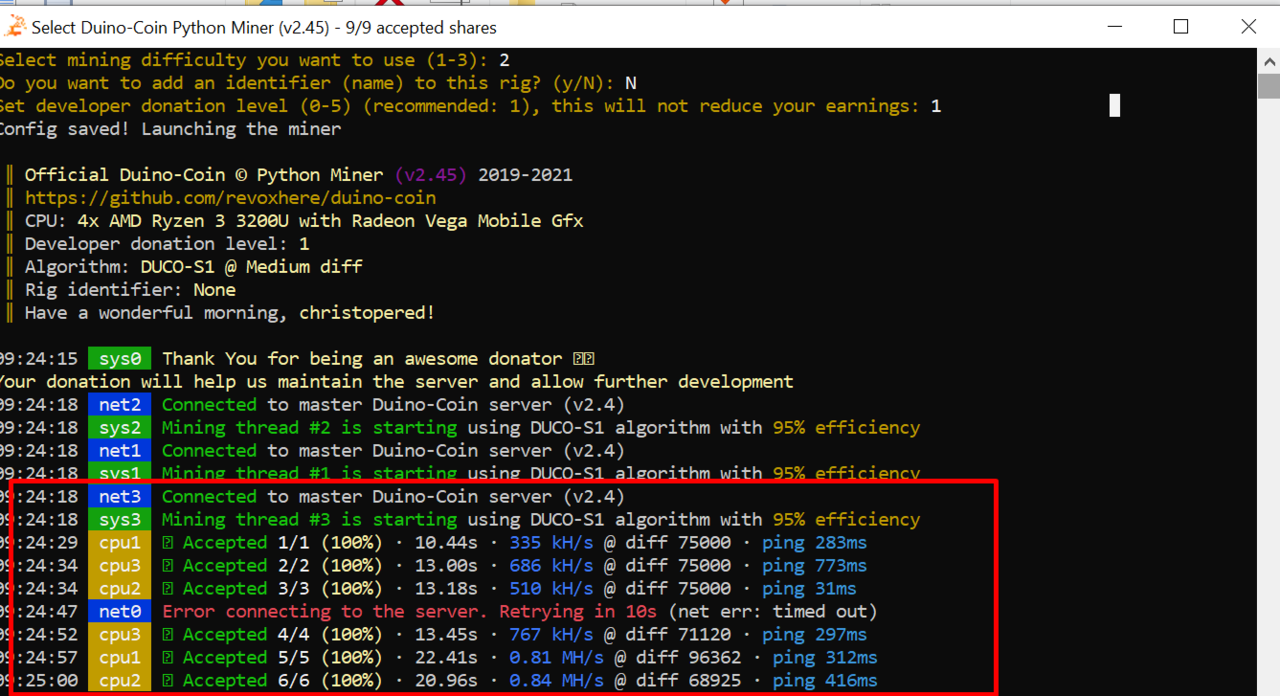Click the 'ping 31ms' value

click(809, 589)
